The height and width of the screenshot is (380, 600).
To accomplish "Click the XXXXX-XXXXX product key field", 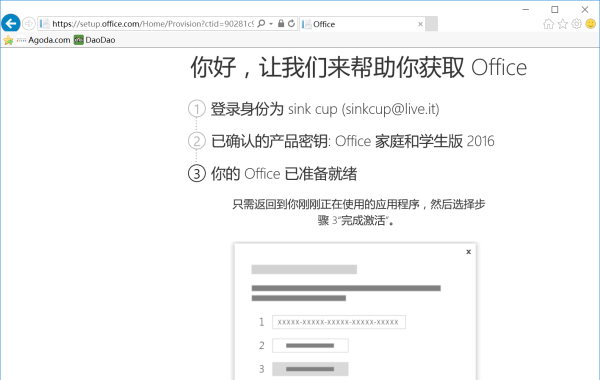I will coord(339,322).
